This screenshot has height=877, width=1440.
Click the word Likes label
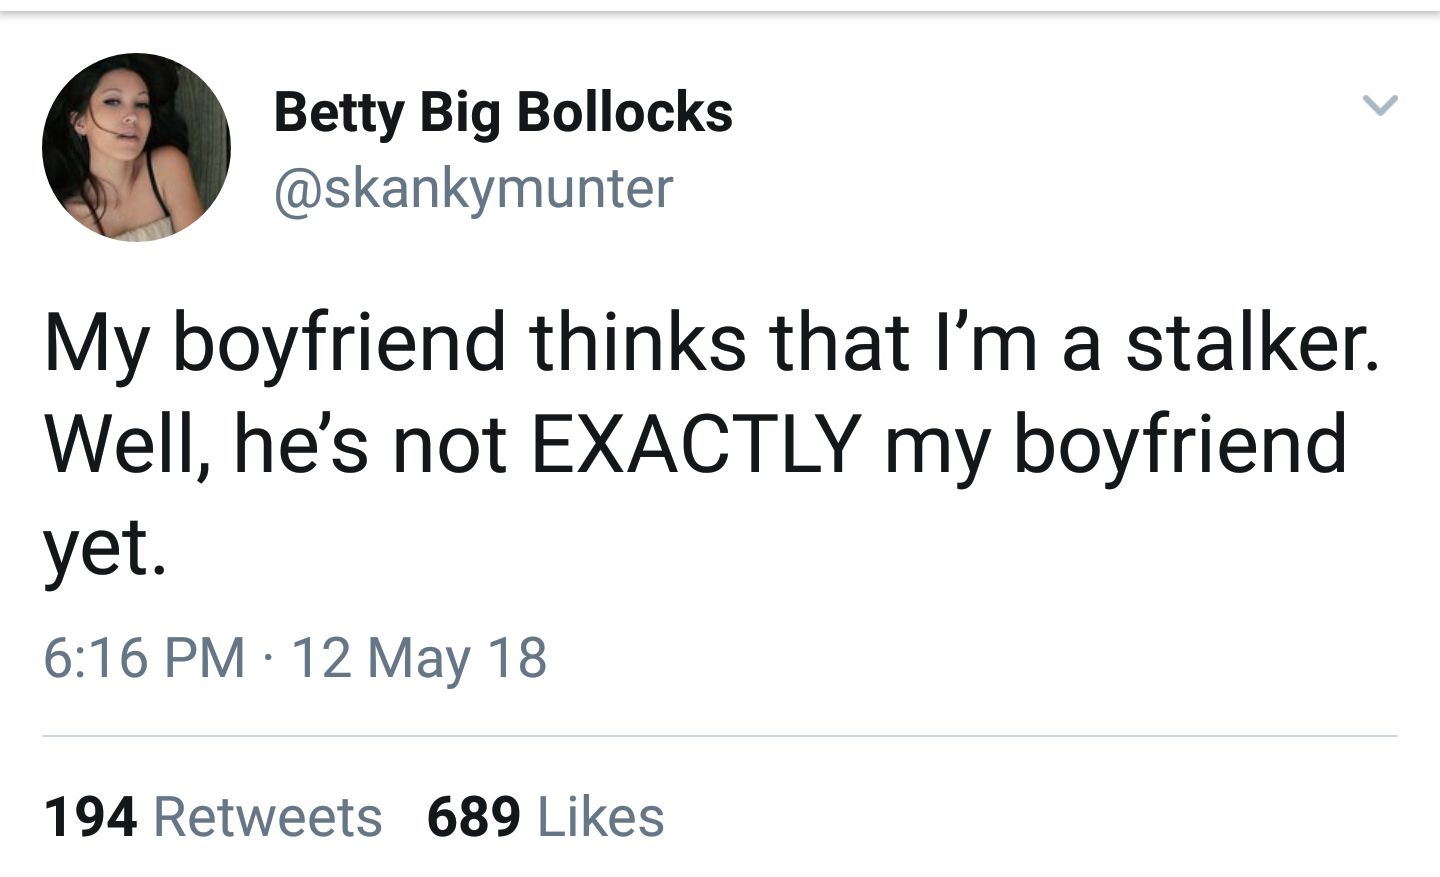pos(601,816)
